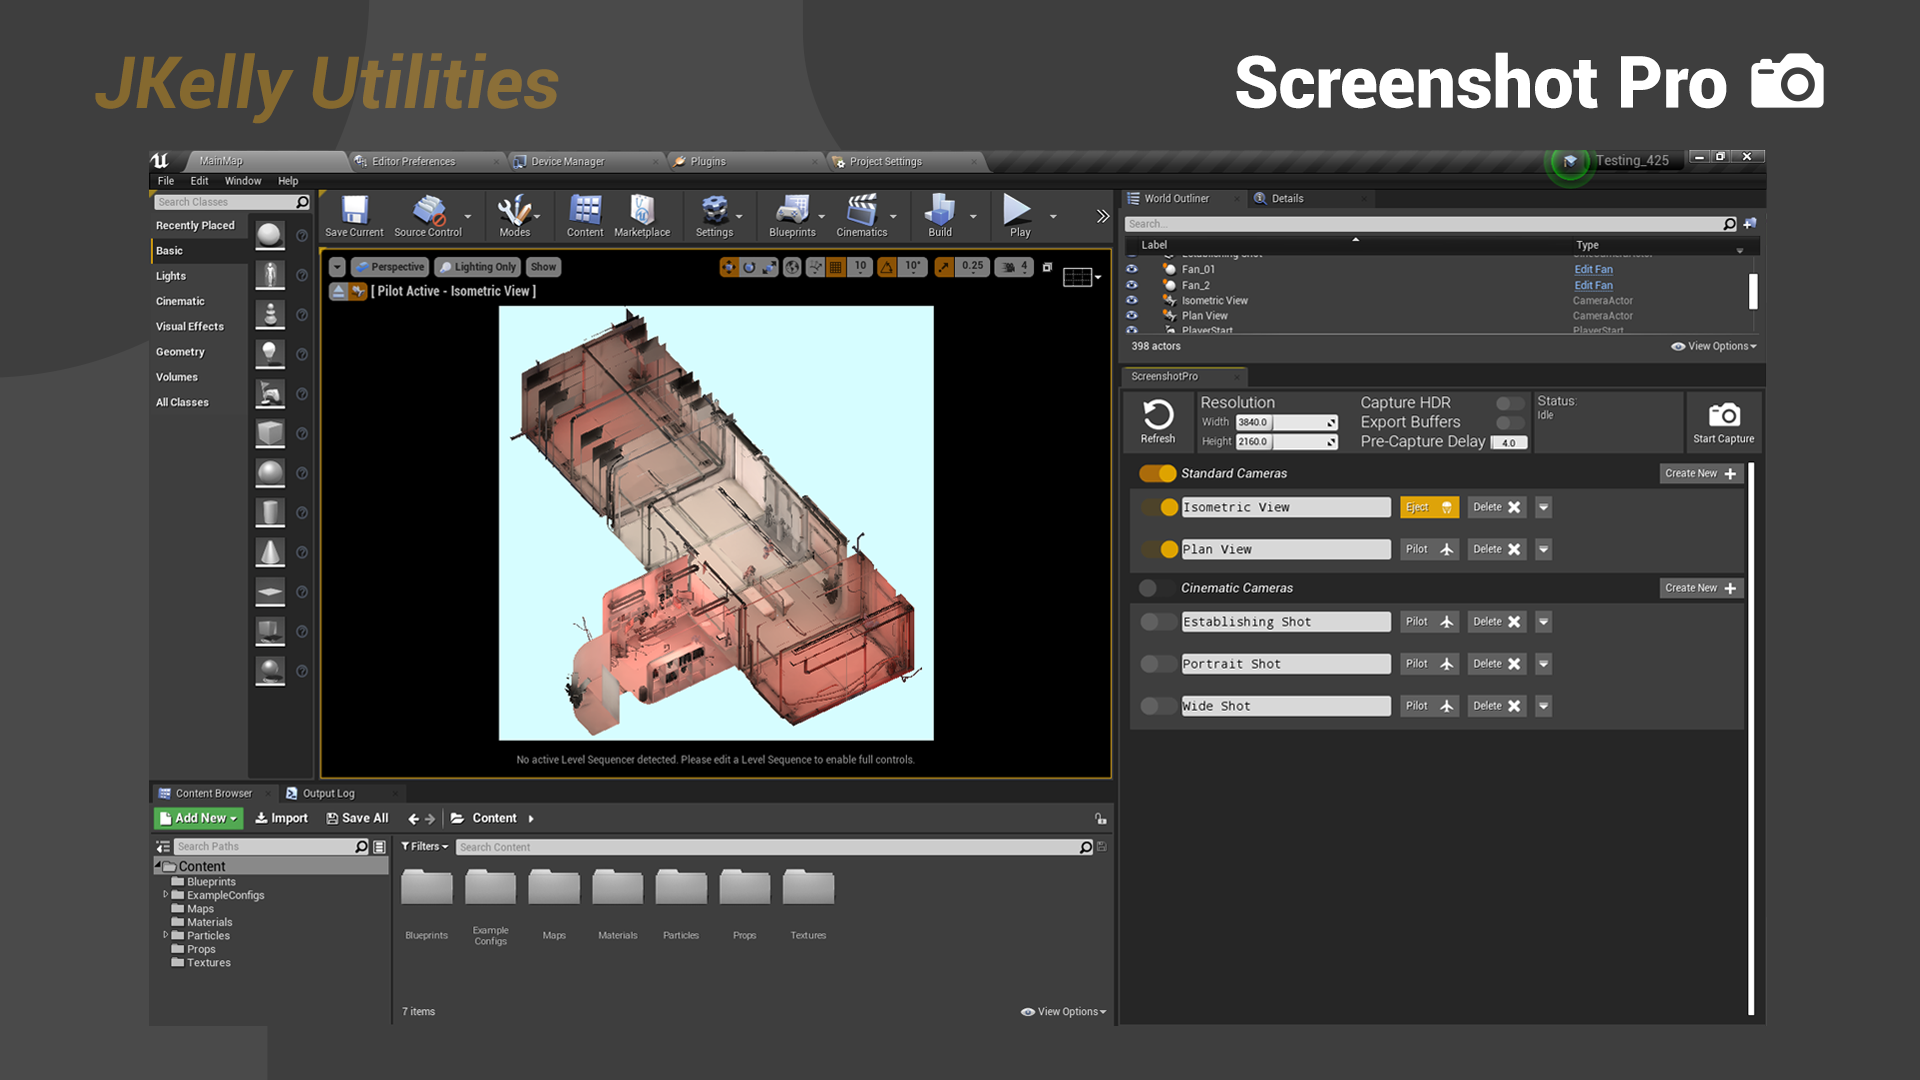Open the viewport options dropdown arrow

(337, 267)
